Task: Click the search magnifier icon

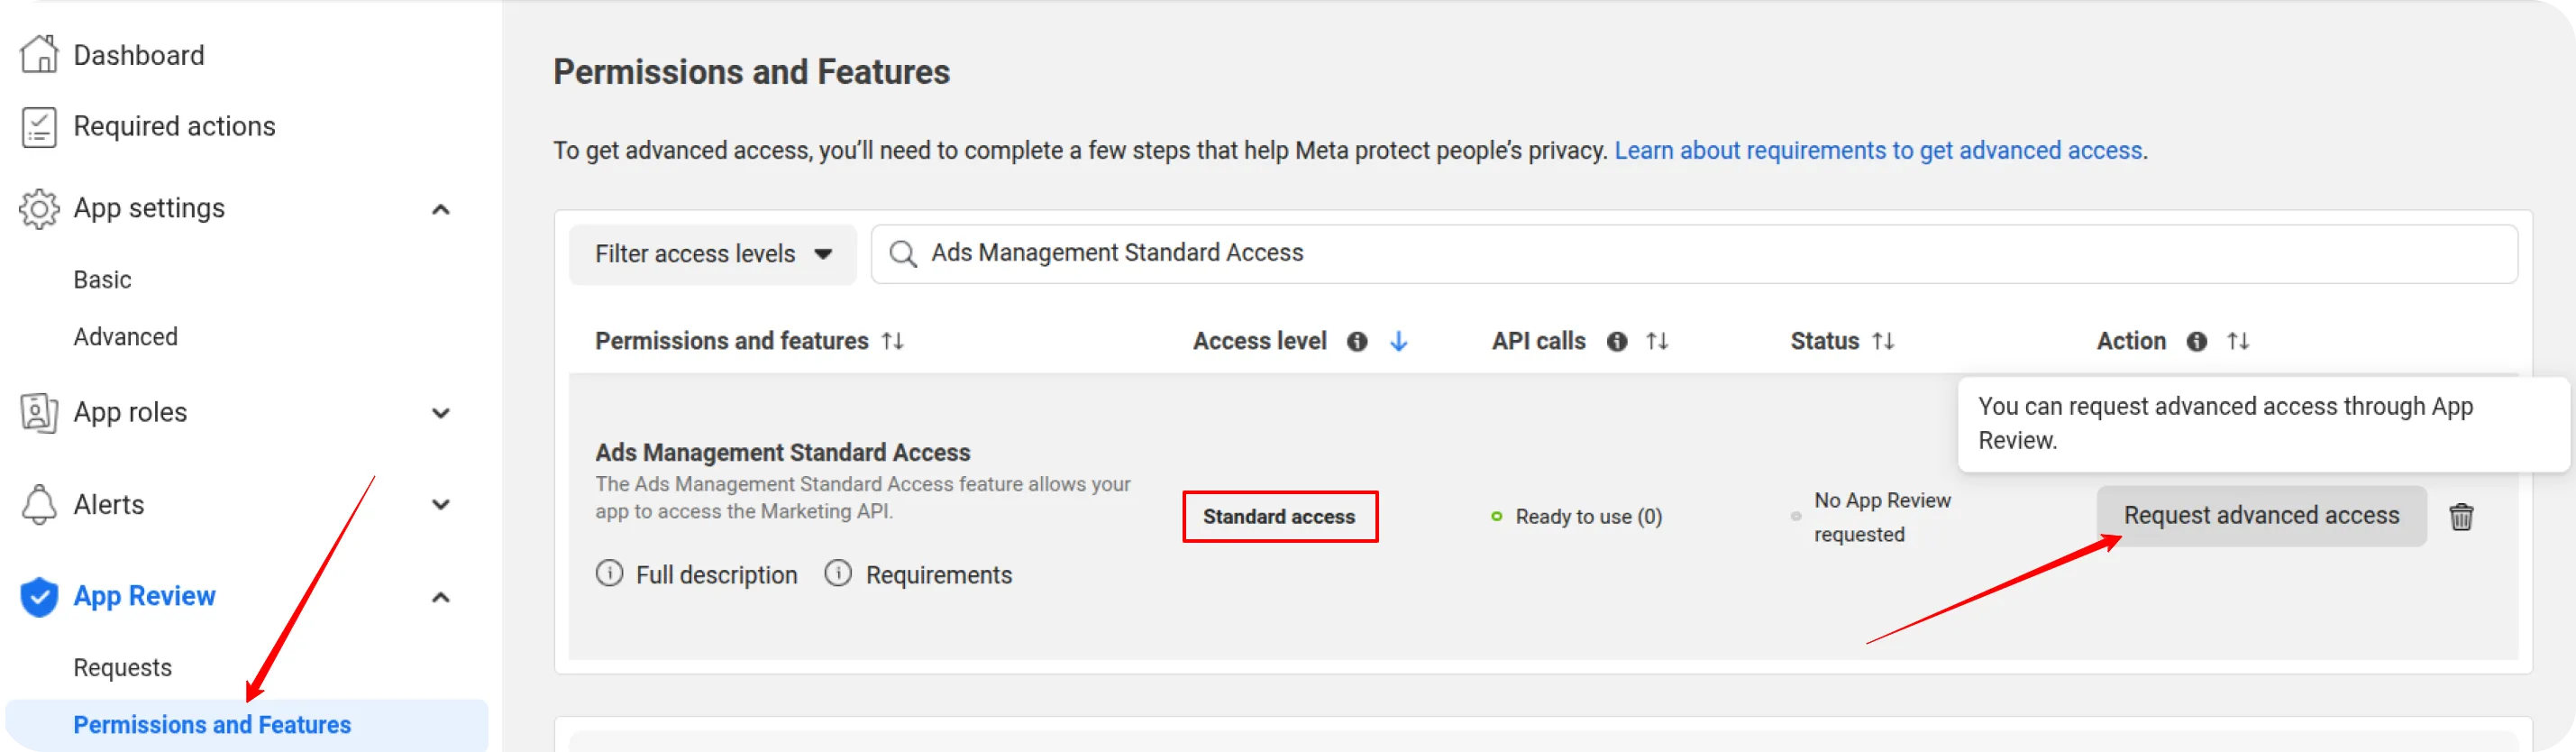Action: coord(903,254)
